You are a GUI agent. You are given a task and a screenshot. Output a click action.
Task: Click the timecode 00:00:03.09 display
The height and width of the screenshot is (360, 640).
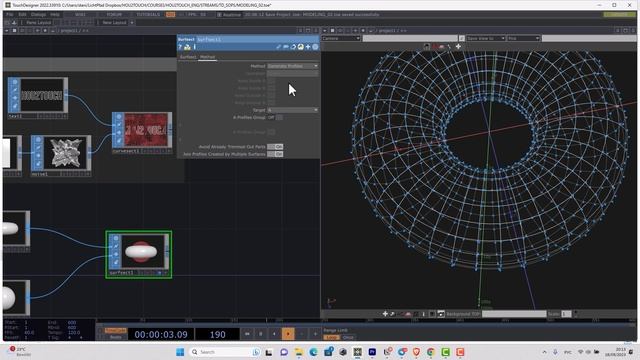(x=161, y=335)
